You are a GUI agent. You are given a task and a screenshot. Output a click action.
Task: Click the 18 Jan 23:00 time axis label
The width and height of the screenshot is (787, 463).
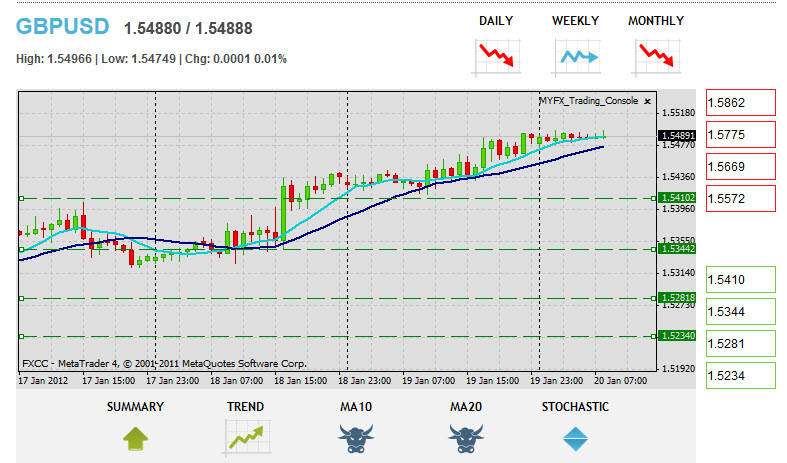(x=364, y=381)
